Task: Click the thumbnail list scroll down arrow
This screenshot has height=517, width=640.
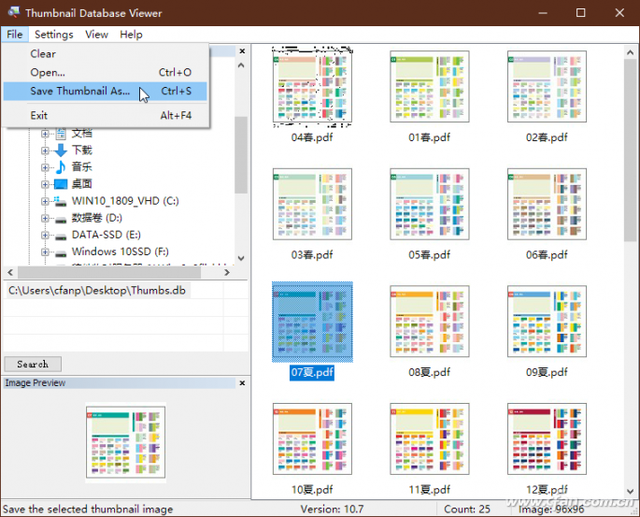Action: pos(630,491)
